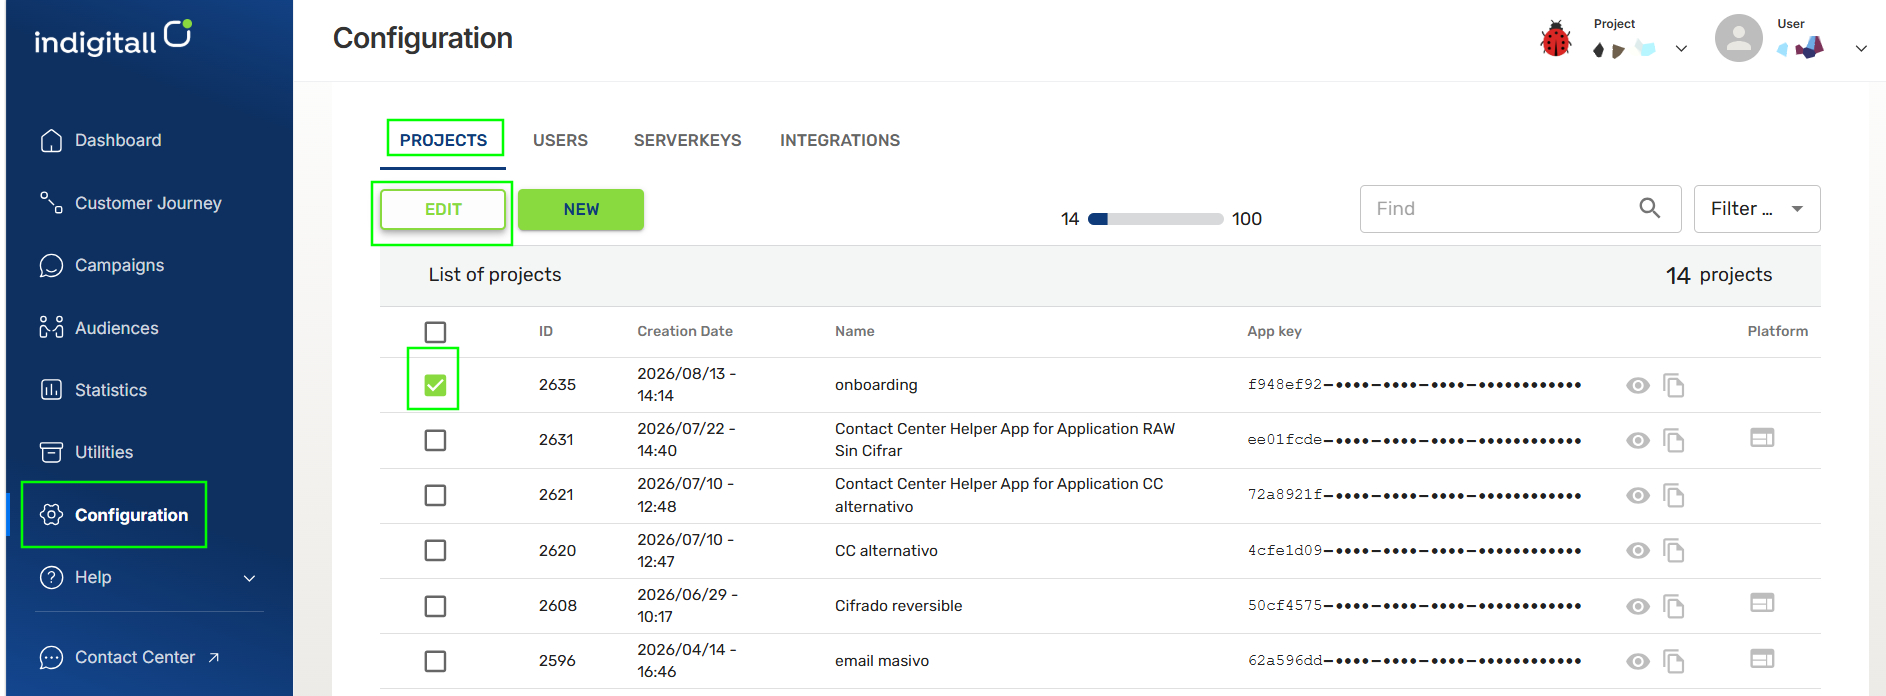Show app key for project 2621

1638,495
